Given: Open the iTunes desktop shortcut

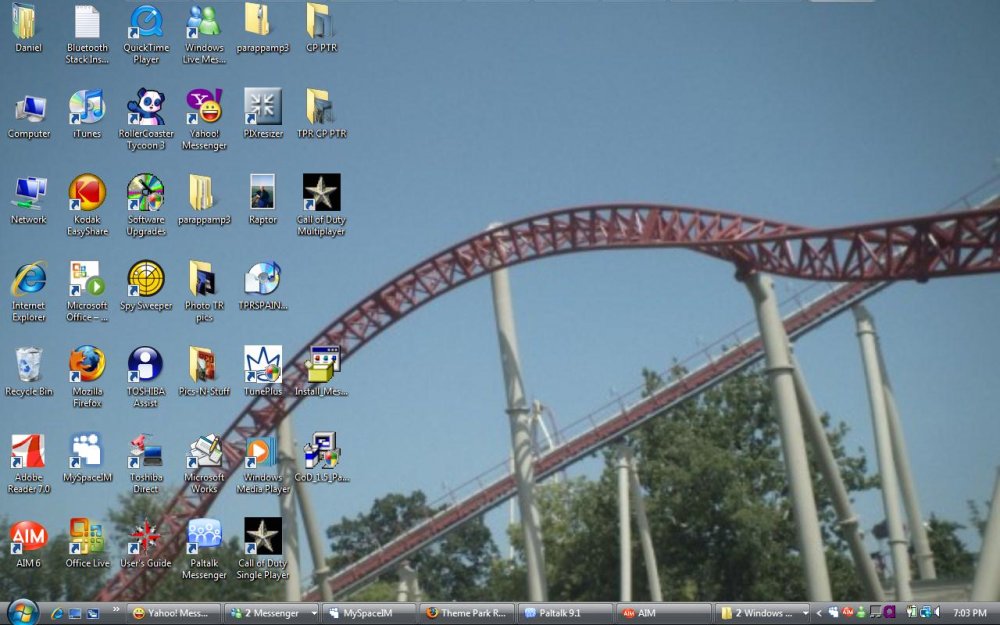Looking at the screenshot, I should (87, 108).
